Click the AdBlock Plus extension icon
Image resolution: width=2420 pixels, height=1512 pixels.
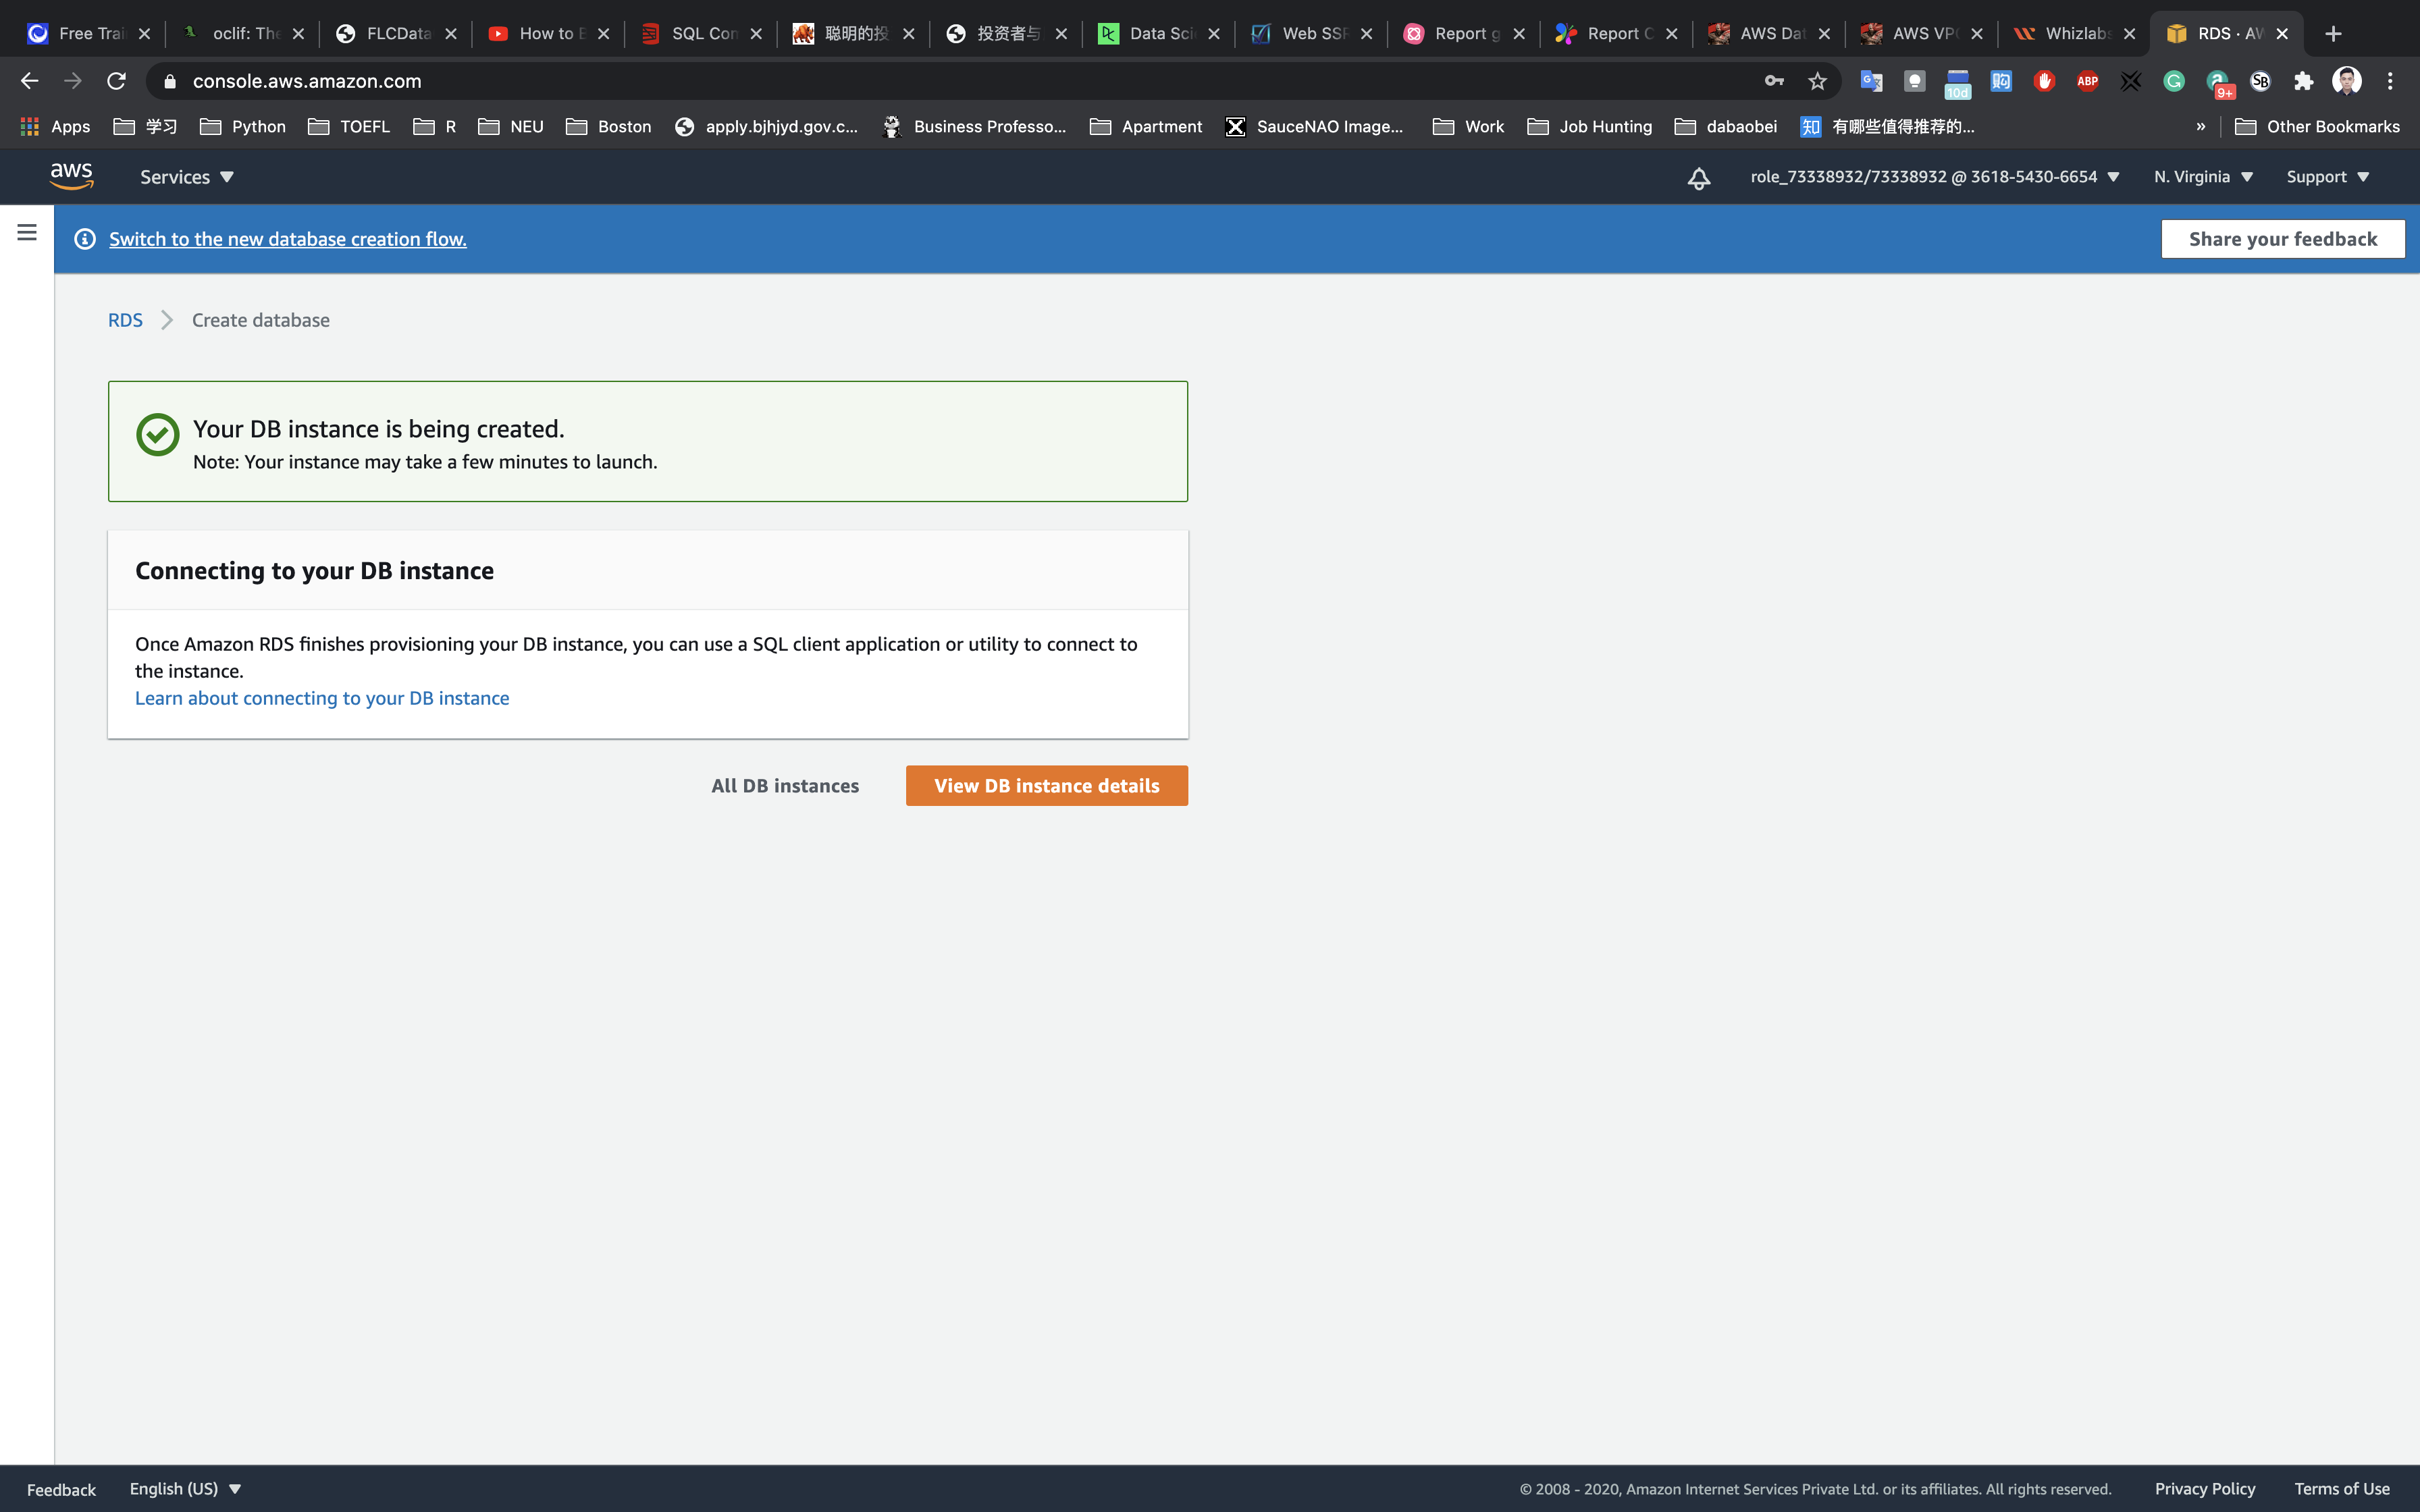[2087, 81]
